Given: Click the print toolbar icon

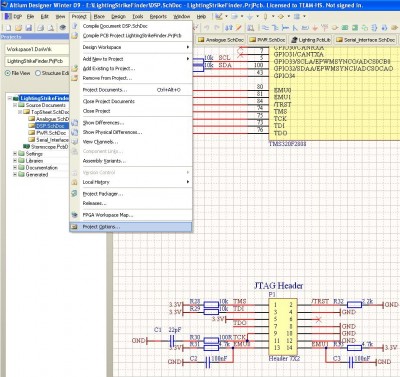Looking at the screenshot, I should click(41, 28).
